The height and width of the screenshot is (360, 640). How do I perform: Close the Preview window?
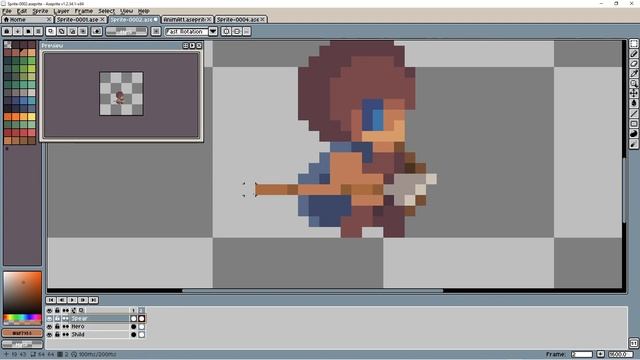click(x=199, y=46)
